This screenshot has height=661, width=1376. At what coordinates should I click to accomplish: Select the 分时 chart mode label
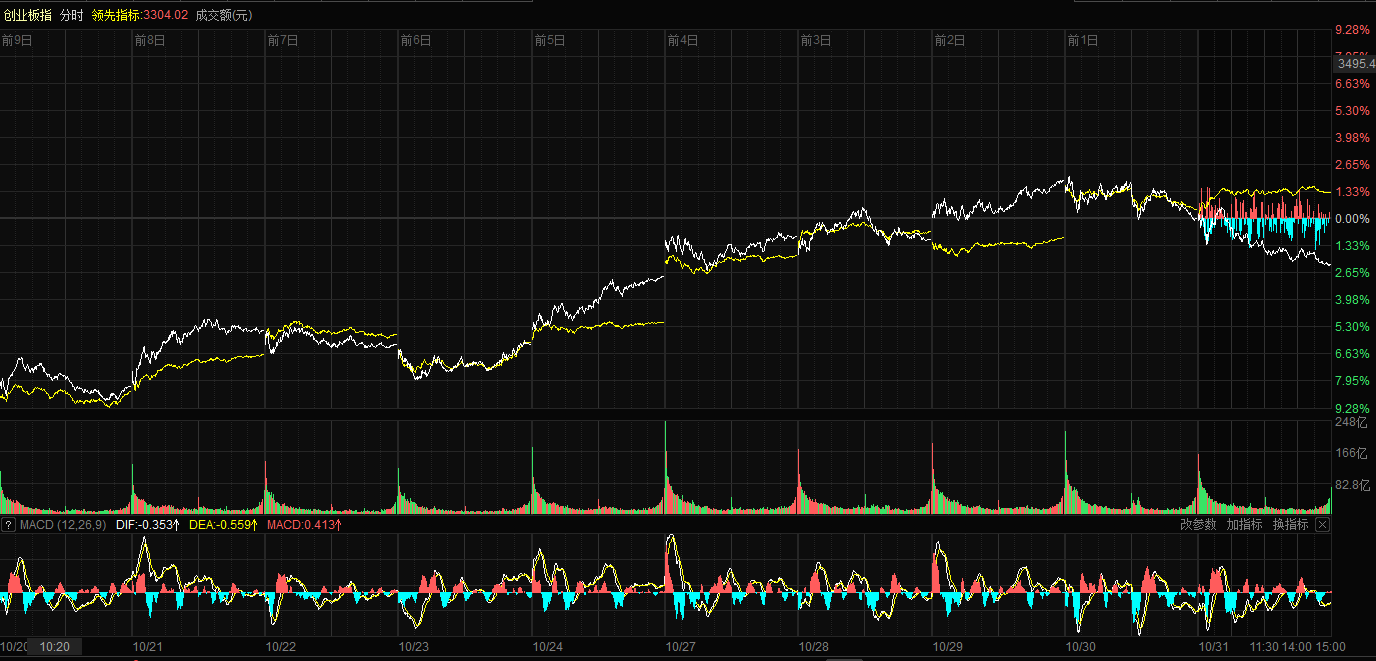tap(72, 15)
